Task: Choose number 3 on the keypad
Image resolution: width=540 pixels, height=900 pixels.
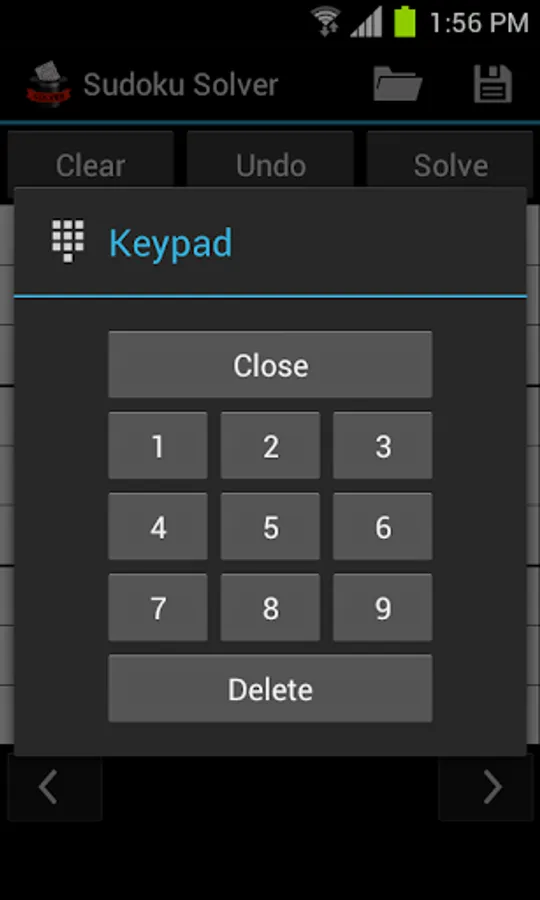Action: pos(383,445)
